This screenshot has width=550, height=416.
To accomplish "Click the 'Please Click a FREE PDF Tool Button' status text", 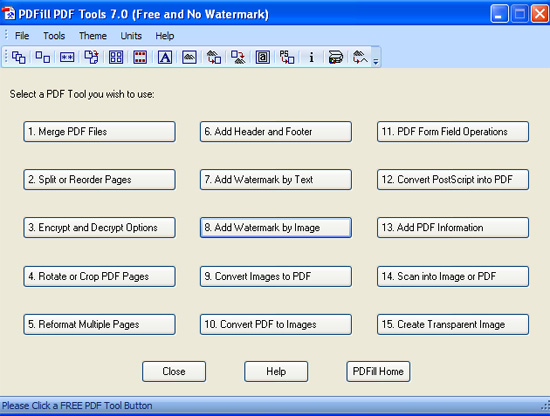I will pyautogui.click(x=77, y=406).
